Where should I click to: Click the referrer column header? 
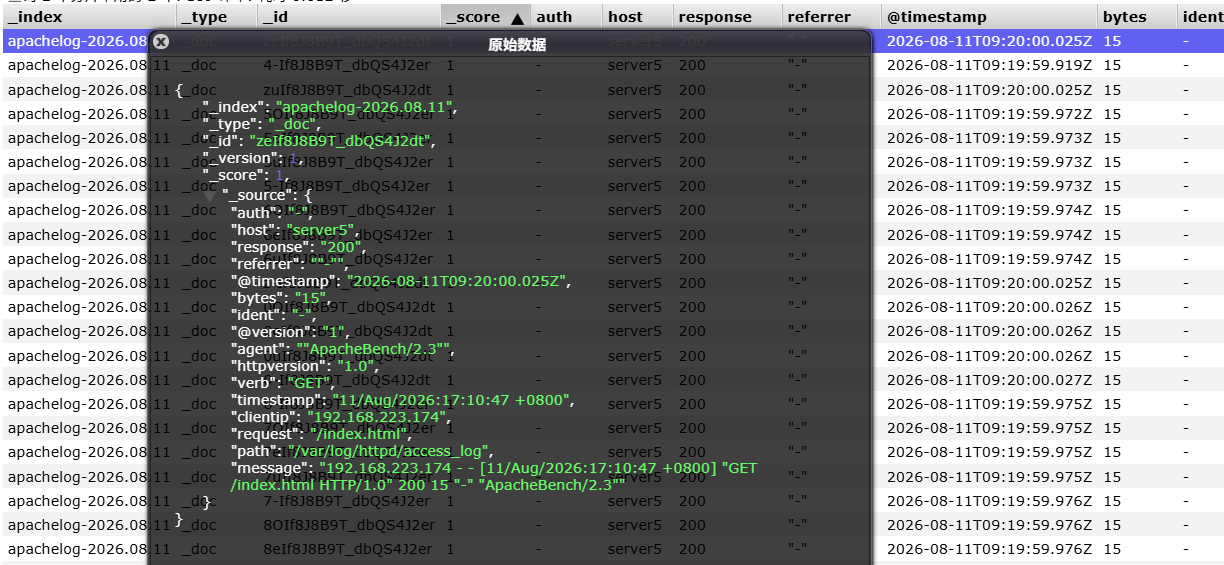[x=831, y=17]
